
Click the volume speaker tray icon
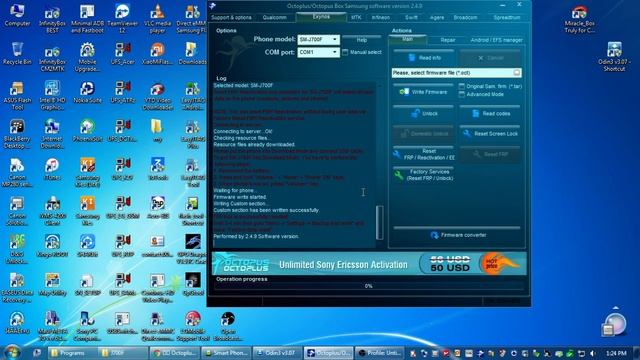point(593,353)
